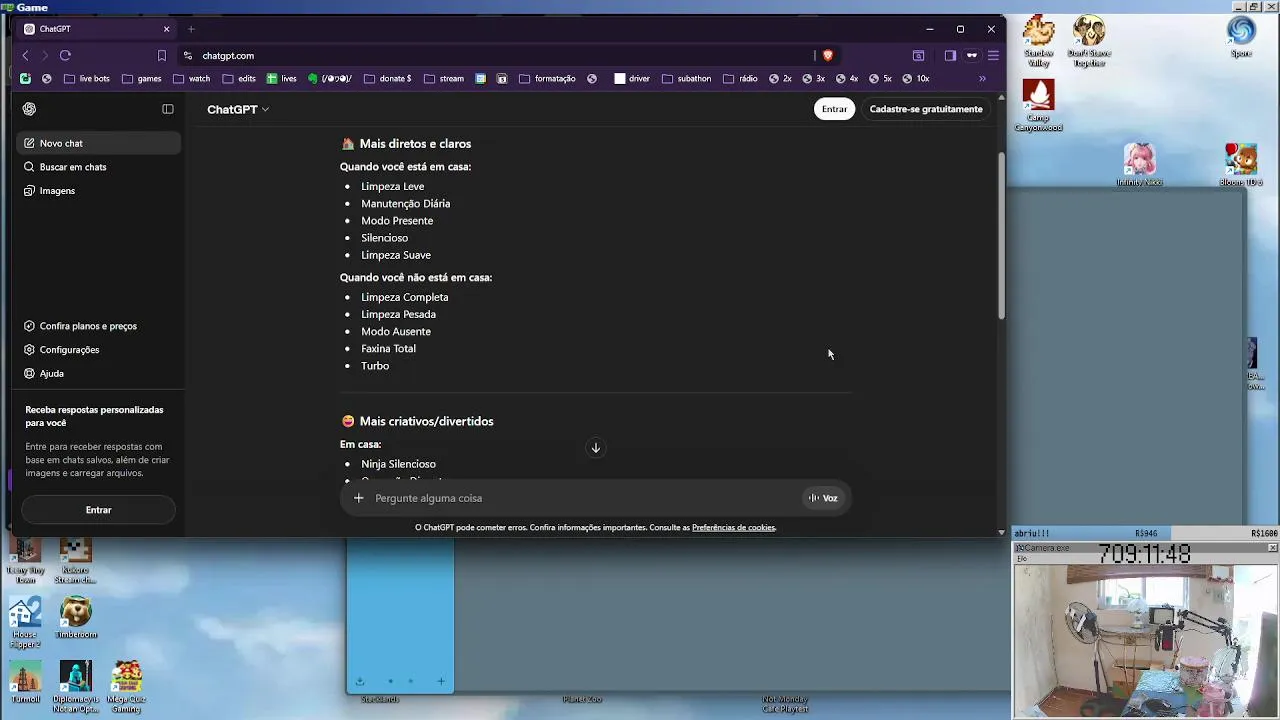Open Mega Quiz Gaming desktop shortcut
Image resolution: width=1280 pixels, height=720 pixels.
pos(126,687)
